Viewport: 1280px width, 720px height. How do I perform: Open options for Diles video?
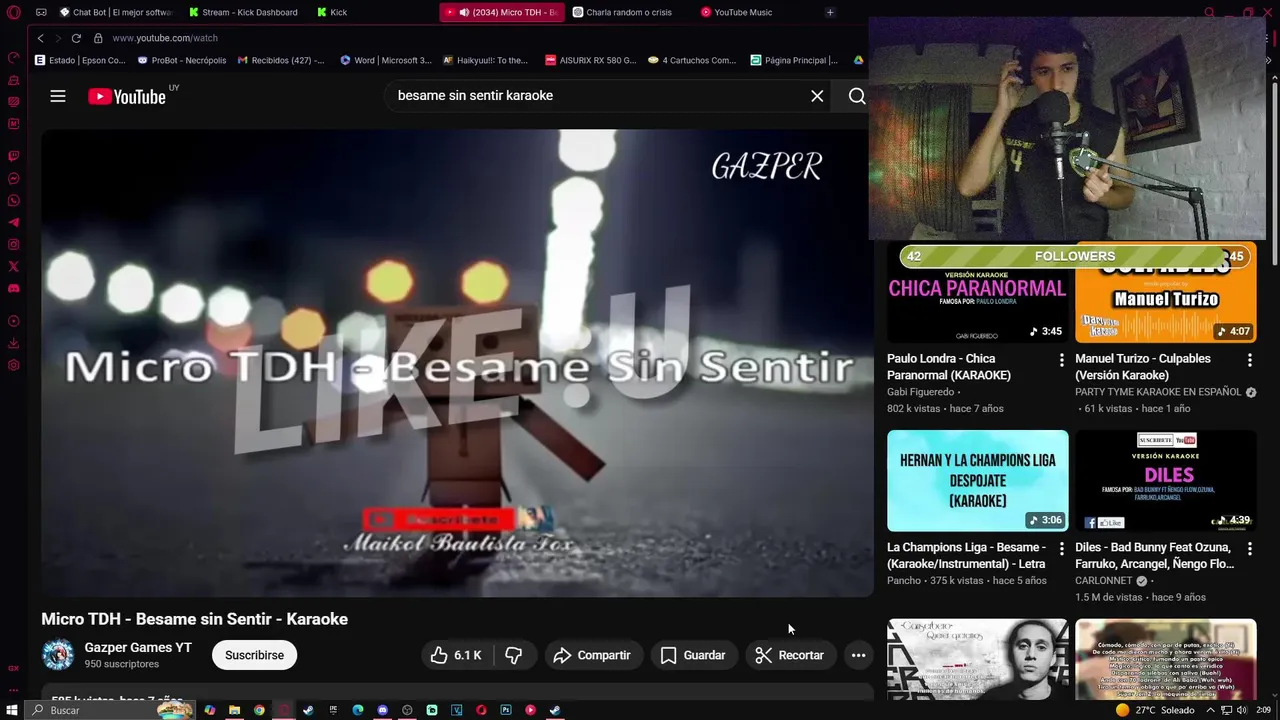tap(1249, 548)
